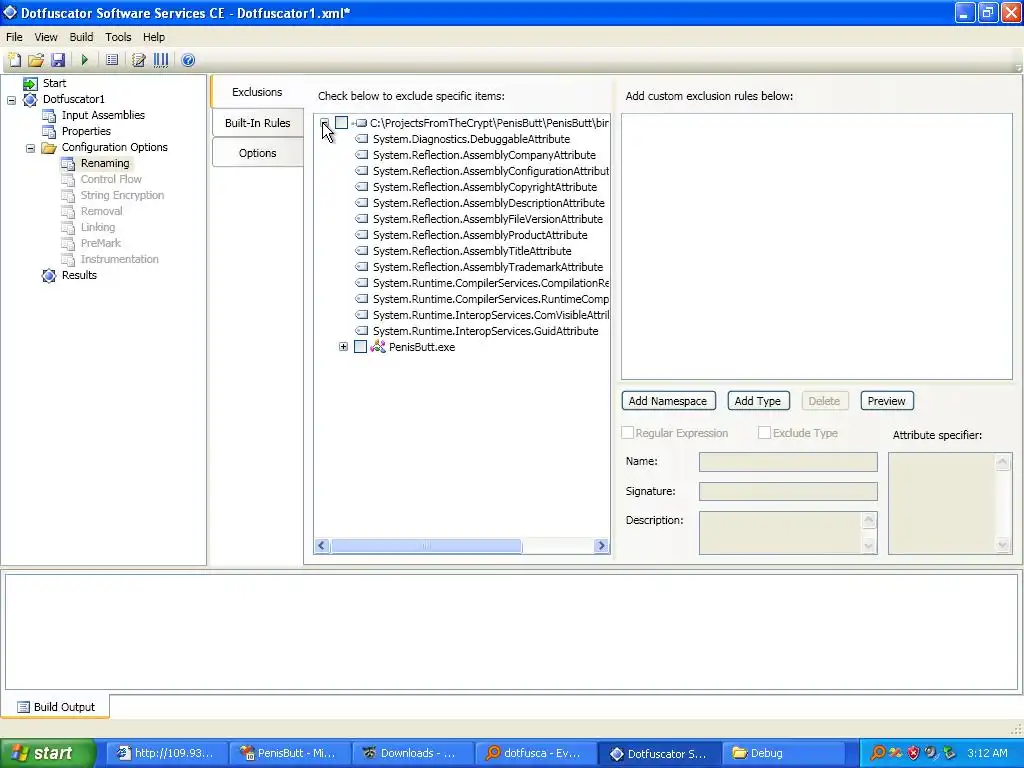Click the Add Type button

[758, 401]
